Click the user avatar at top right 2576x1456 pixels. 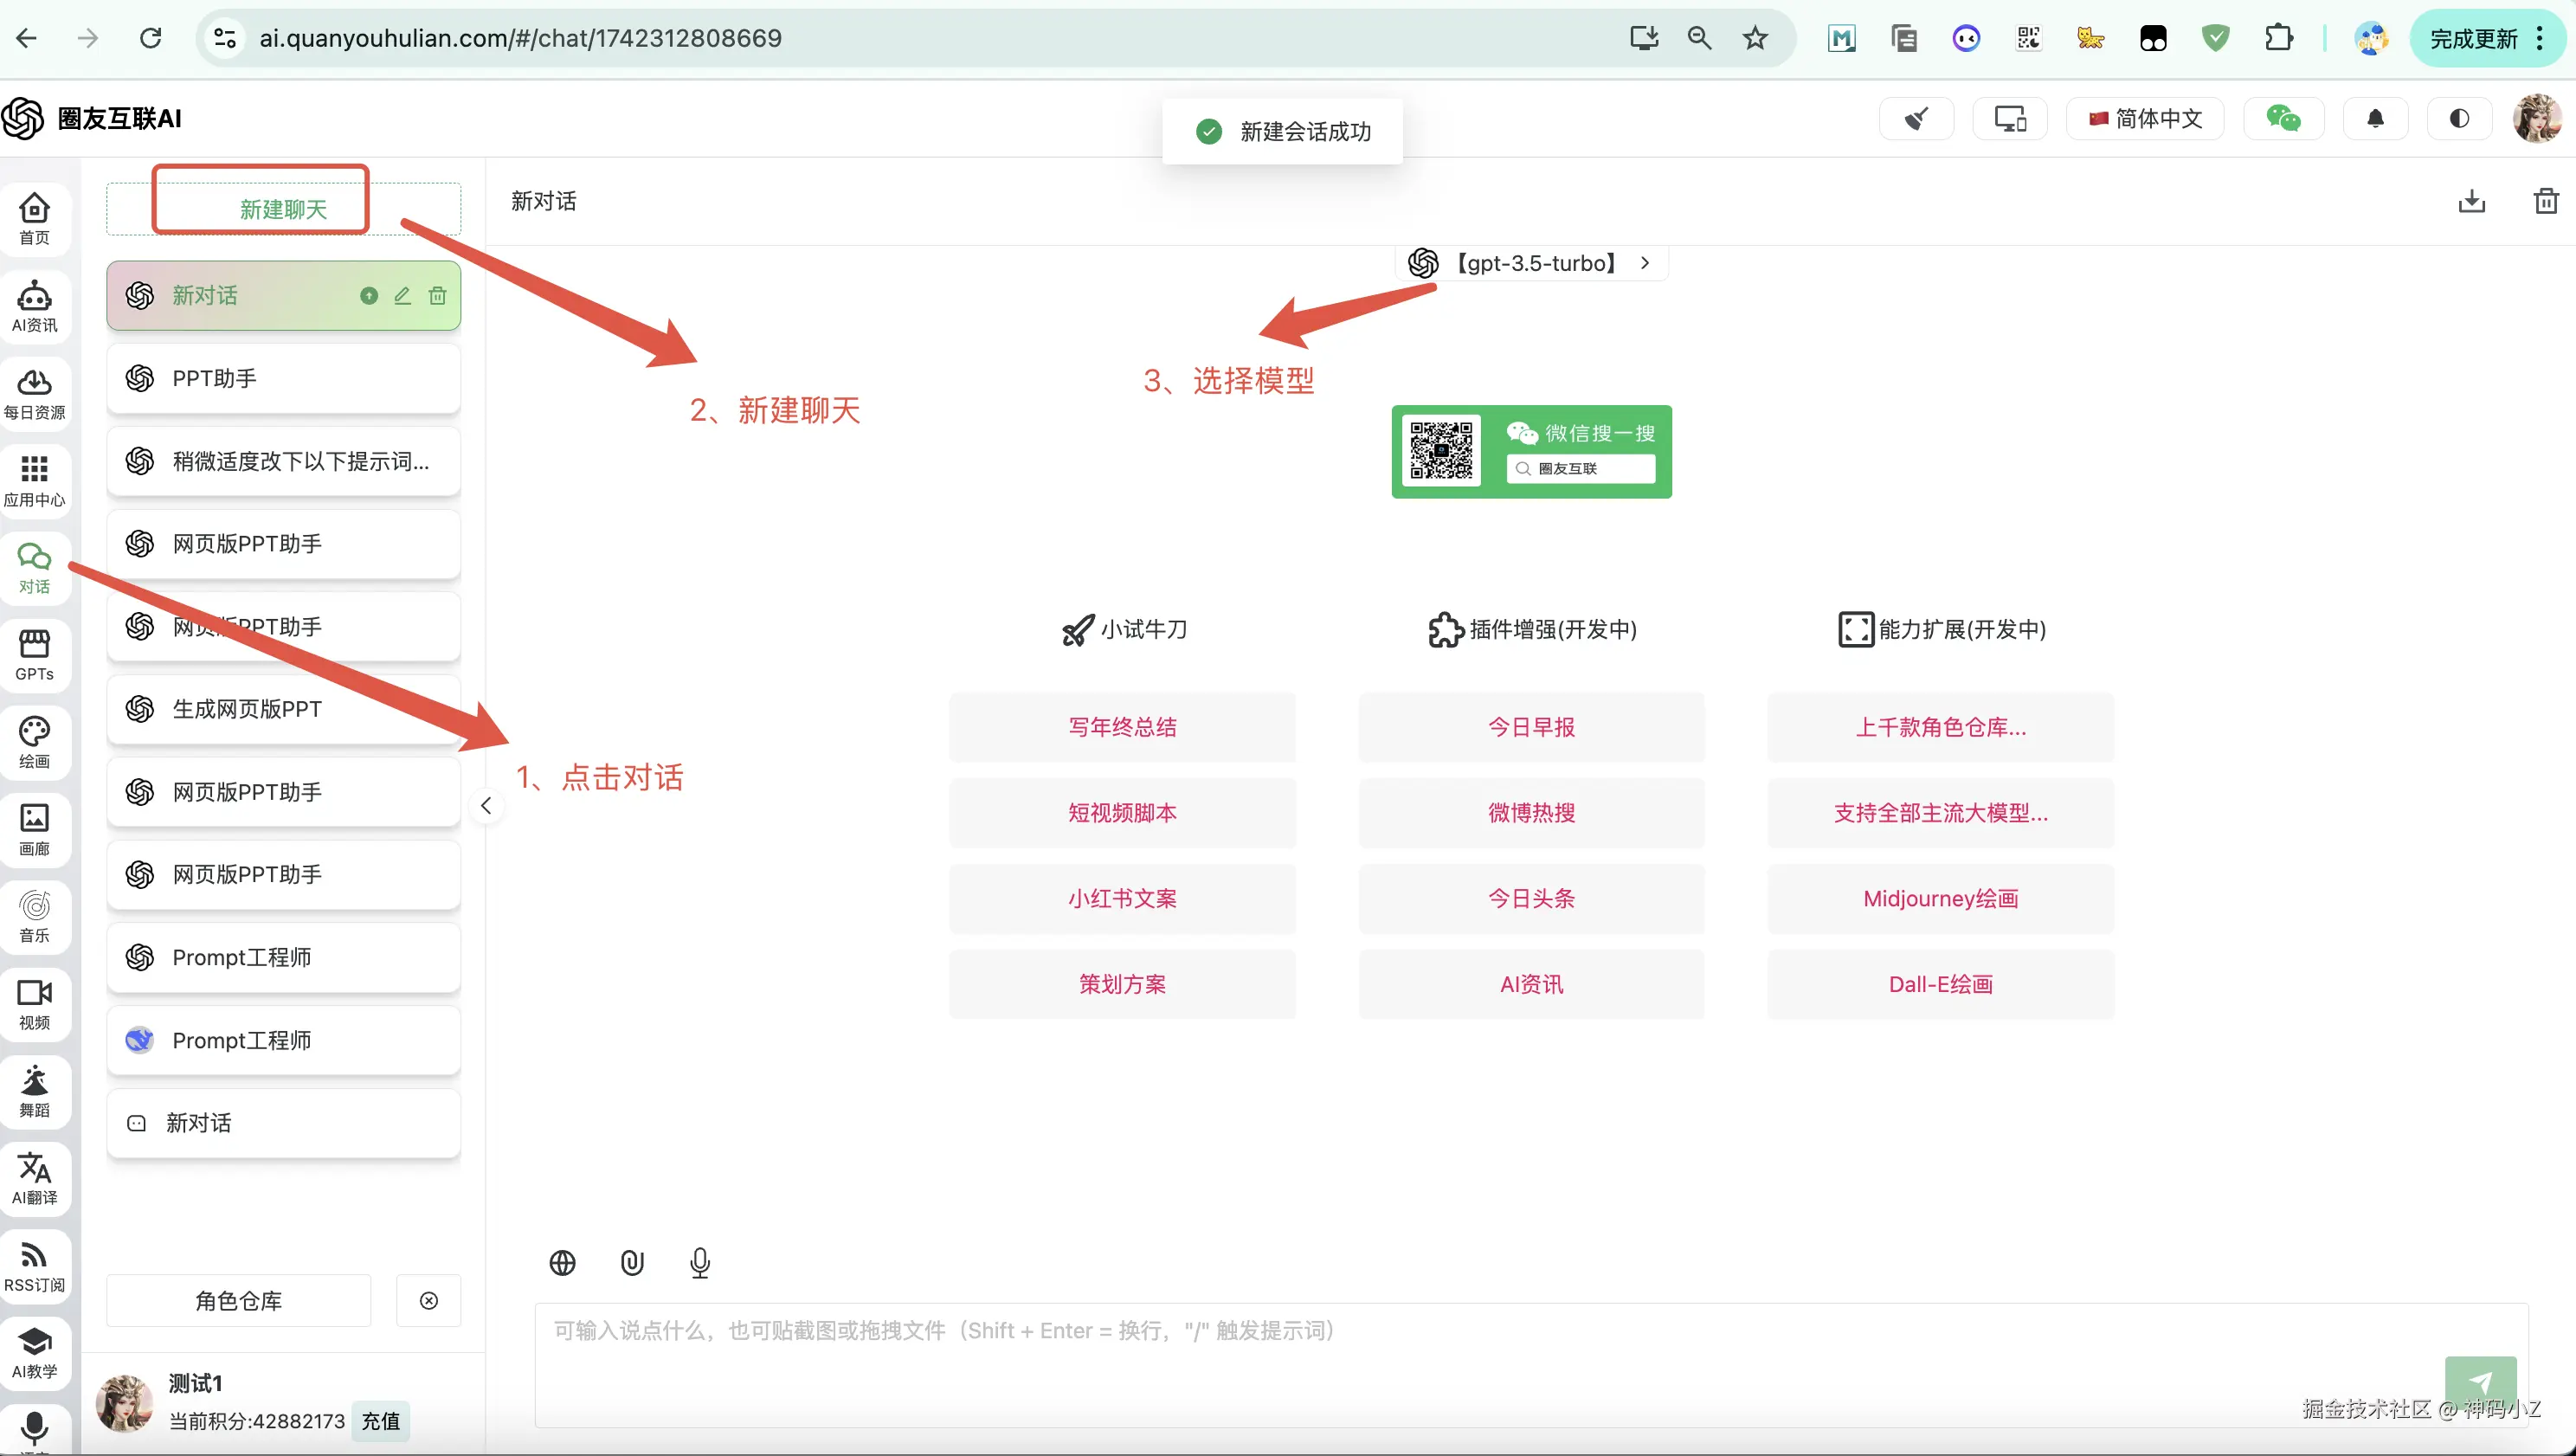point(2536,119)
